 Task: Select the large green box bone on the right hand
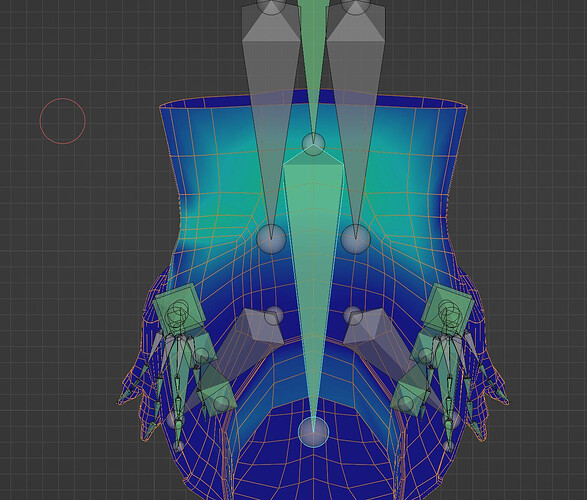(447, 309)
